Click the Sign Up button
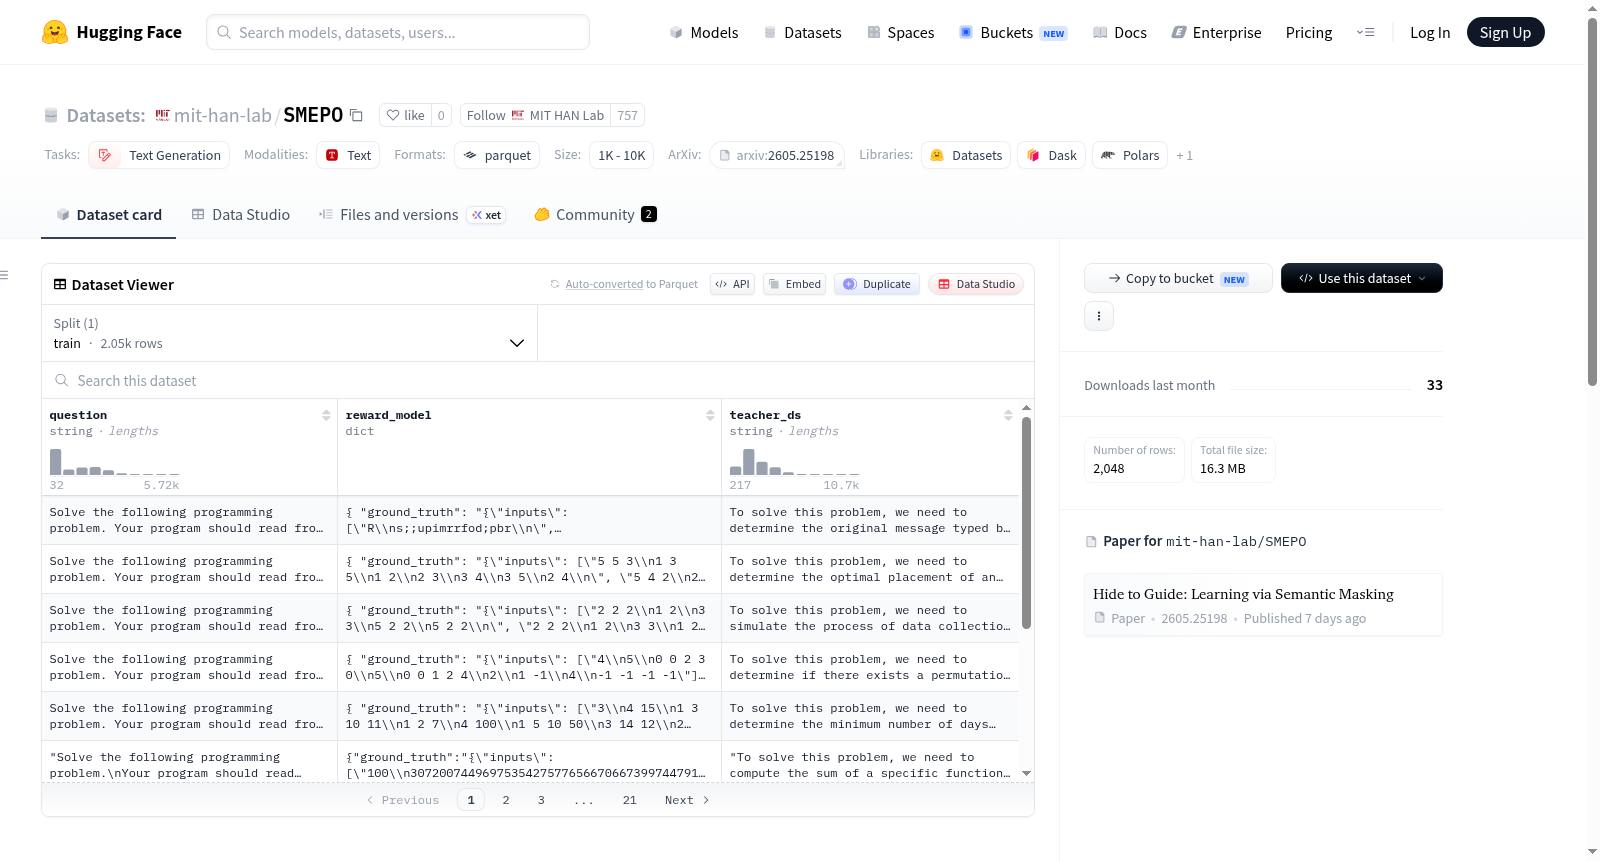 tap(1505, 32)
